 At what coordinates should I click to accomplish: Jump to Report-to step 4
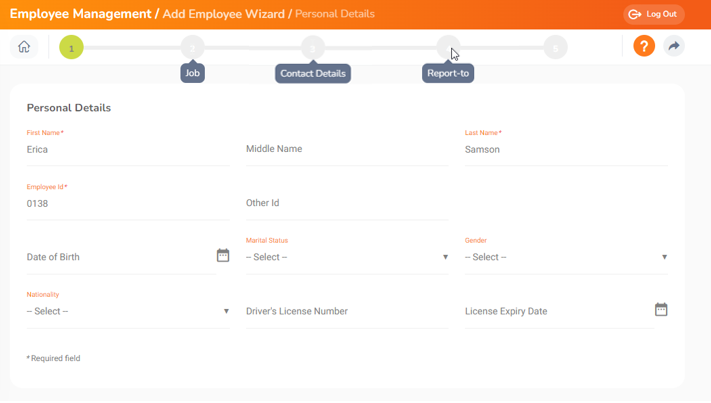pos(447,47)
